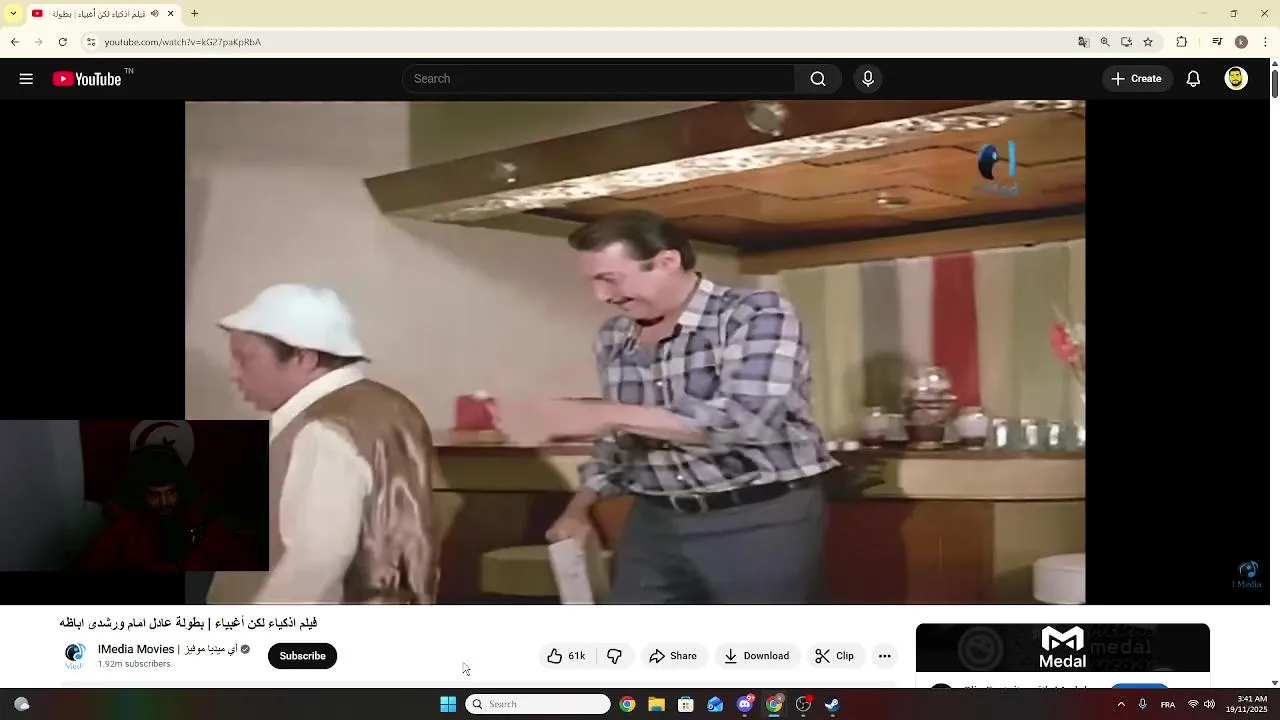Click the video player to pause
This screenshot has height=720, width=1280.
pyautogui.click(x=635, y=352)
